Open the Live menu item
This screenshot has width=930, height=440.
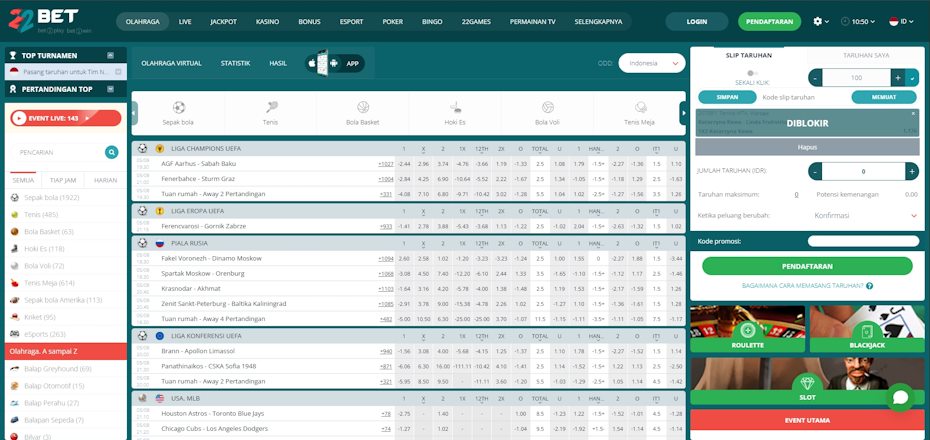tap(185, 21)
